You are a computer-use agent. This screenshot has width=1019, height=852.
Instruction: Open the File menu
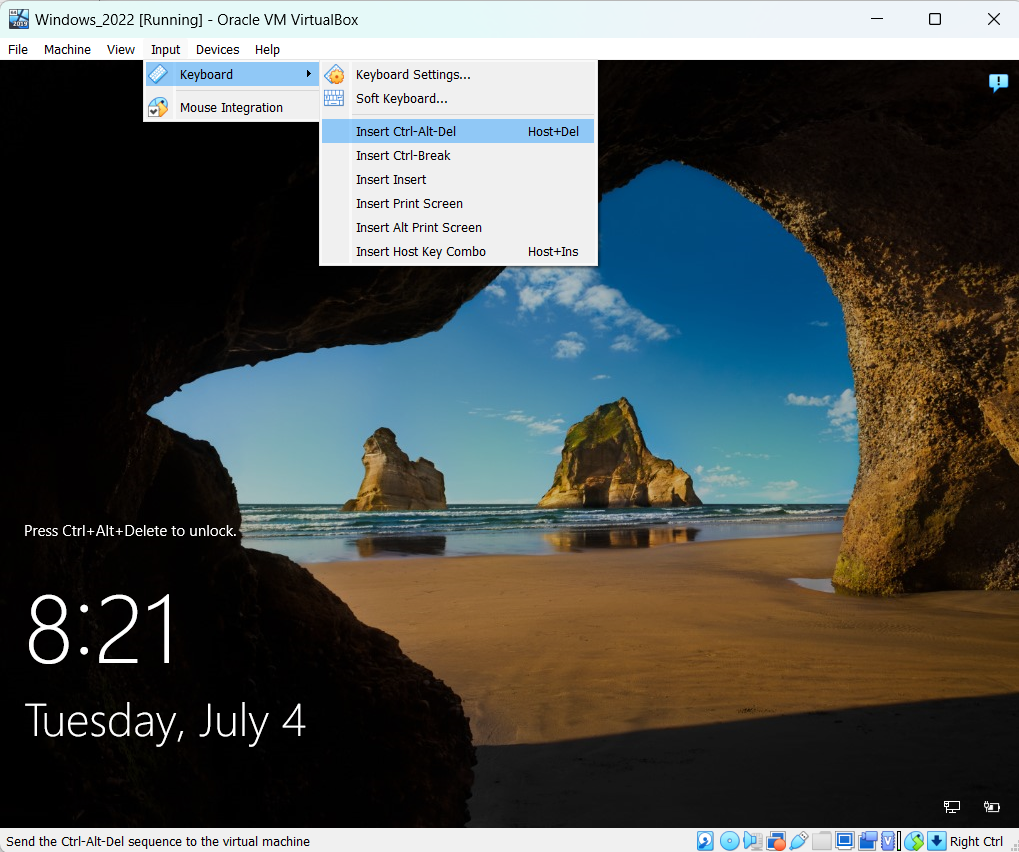[18, 49]
